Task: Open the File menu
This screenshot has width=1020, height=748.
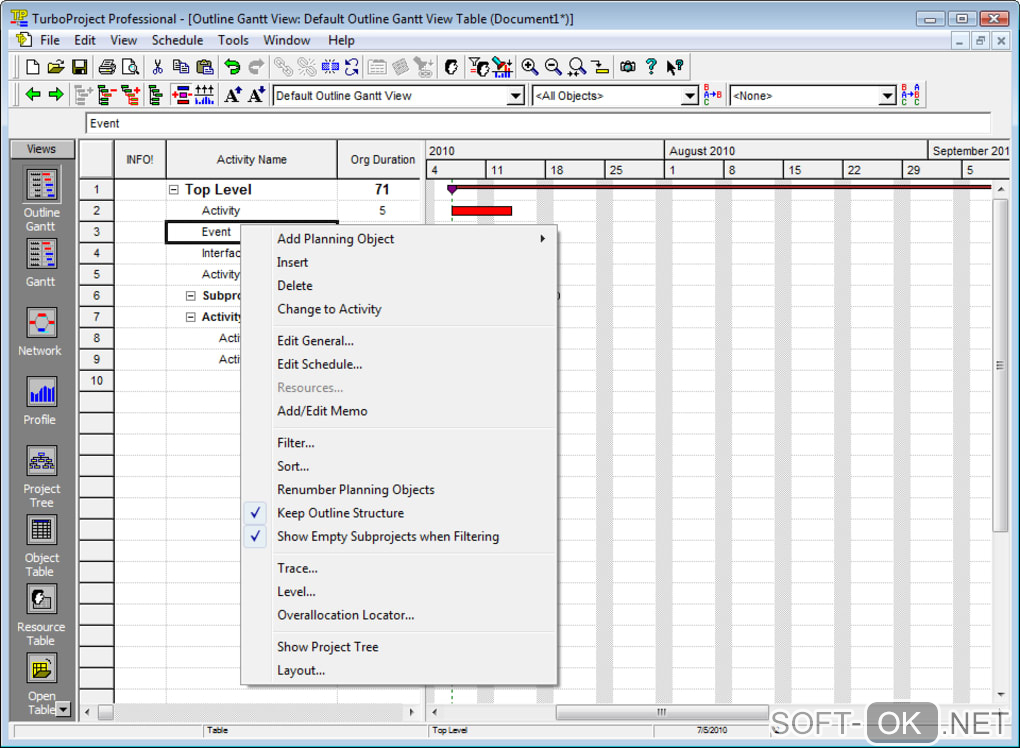Action: pyautogui.click(x=49, y=40)
